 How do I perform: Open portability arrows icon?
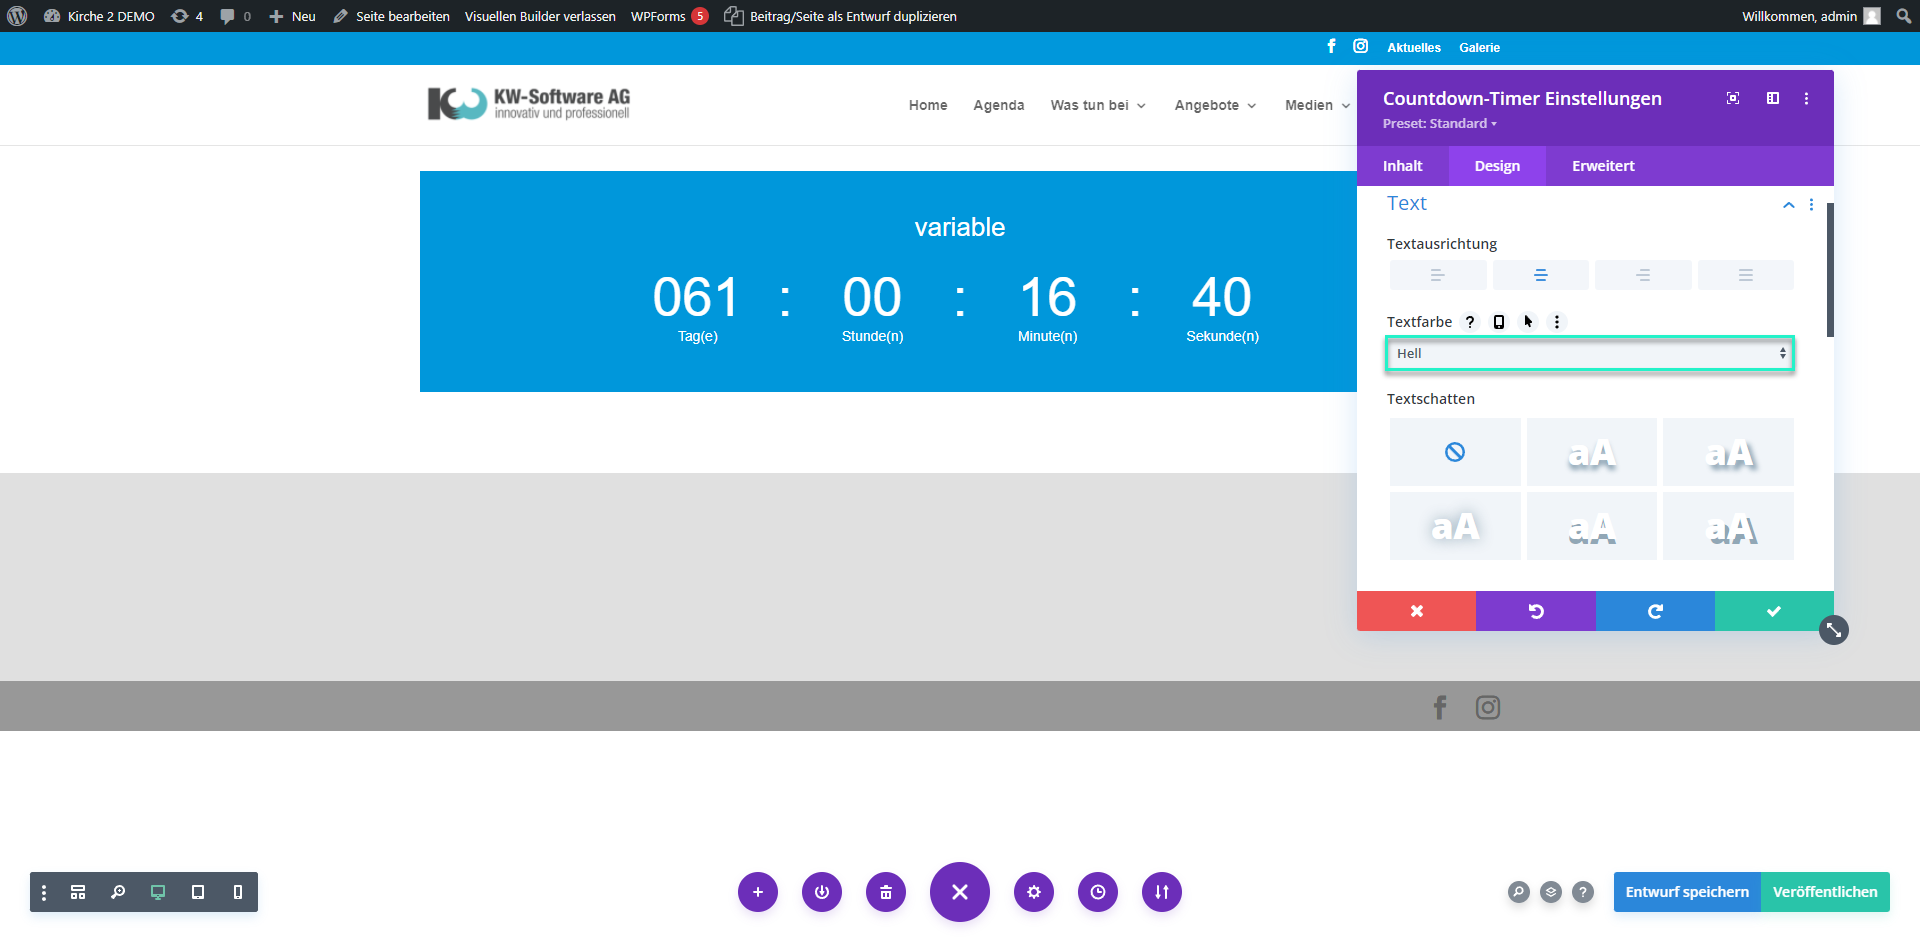click(x=1162, y=892)
